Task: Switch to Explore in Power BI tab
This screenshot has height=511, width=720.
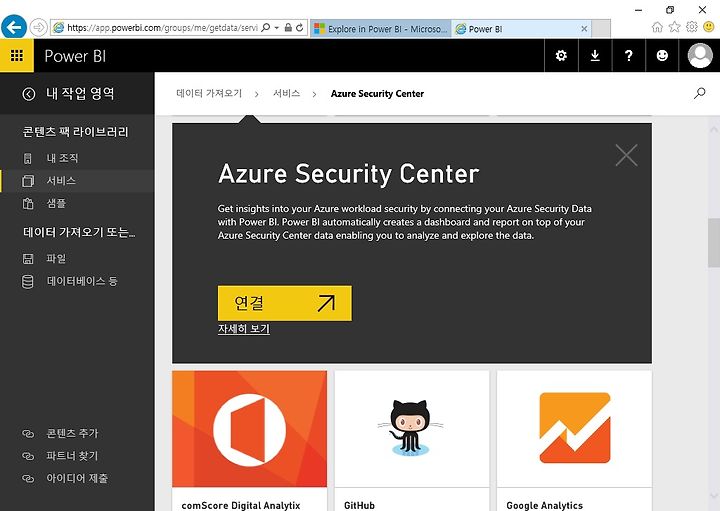Action: coord(381,29)
